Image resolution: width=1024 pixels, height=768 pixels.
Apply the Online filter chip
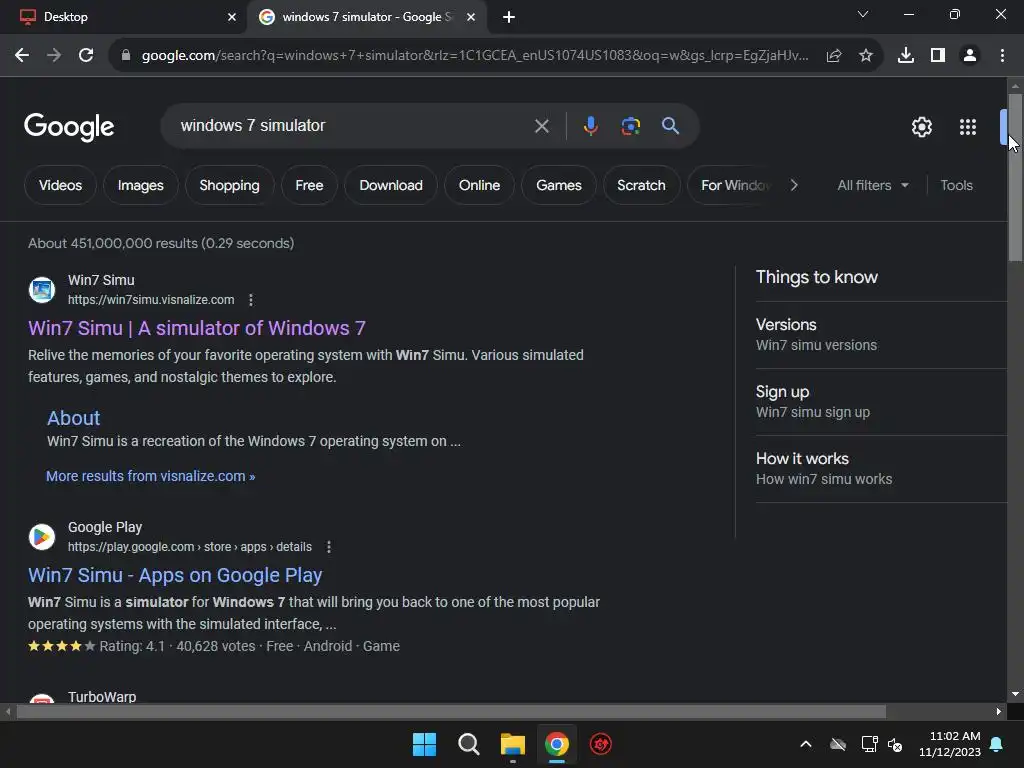479,185
